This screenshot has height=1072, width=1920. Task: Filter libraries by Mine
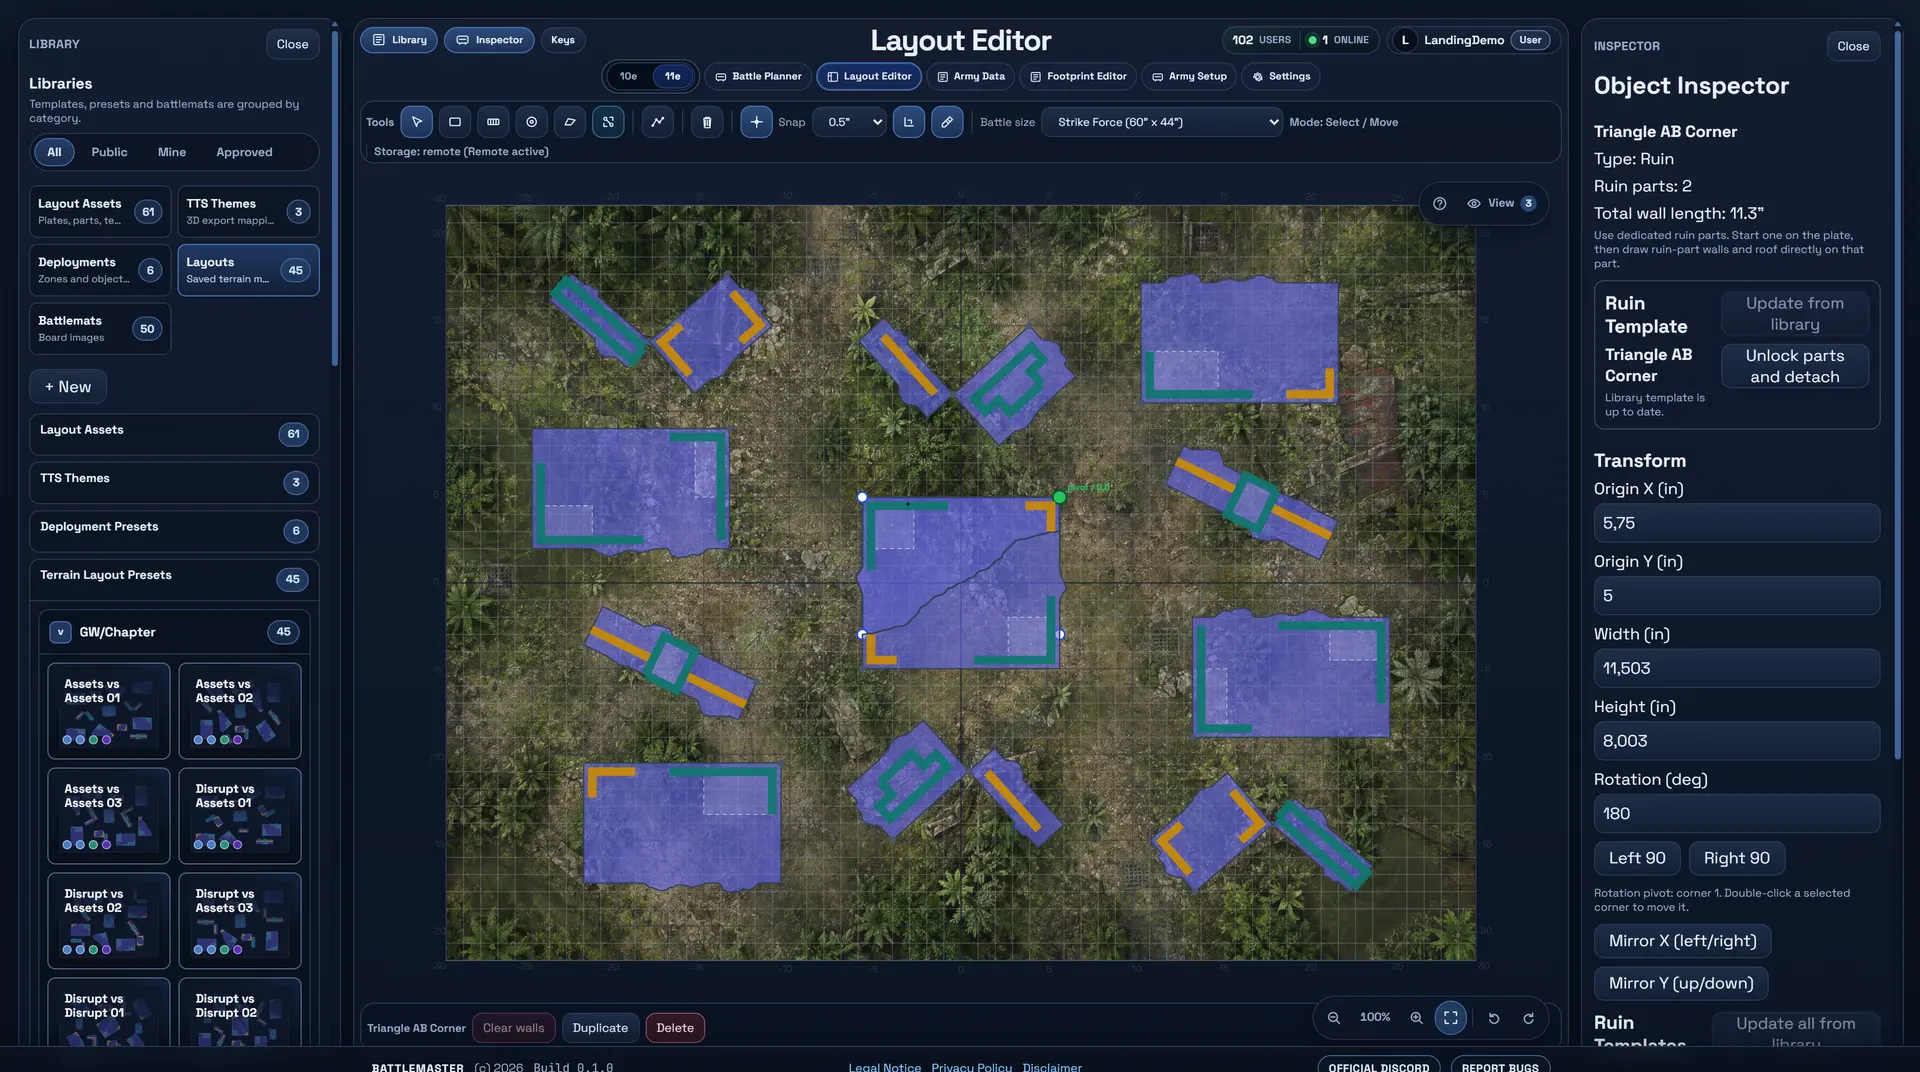(172, 152)
